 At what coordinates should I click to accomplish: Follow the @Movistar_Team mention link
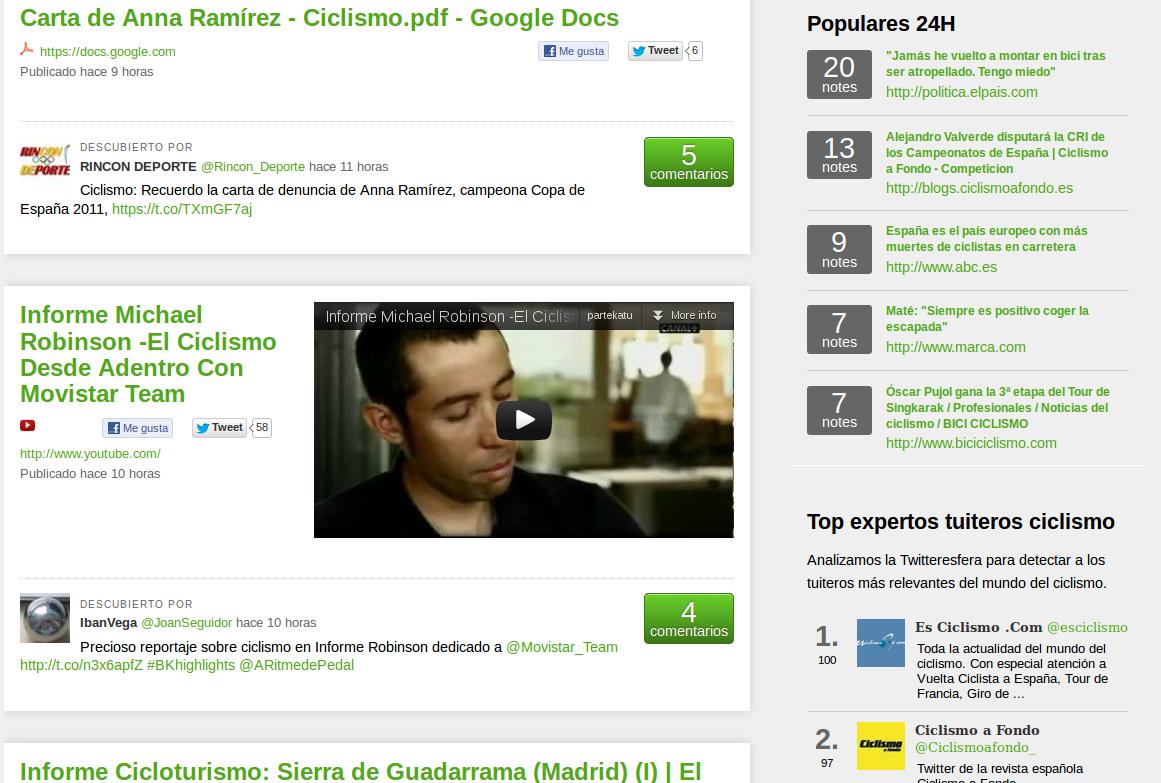click(561, 647)
